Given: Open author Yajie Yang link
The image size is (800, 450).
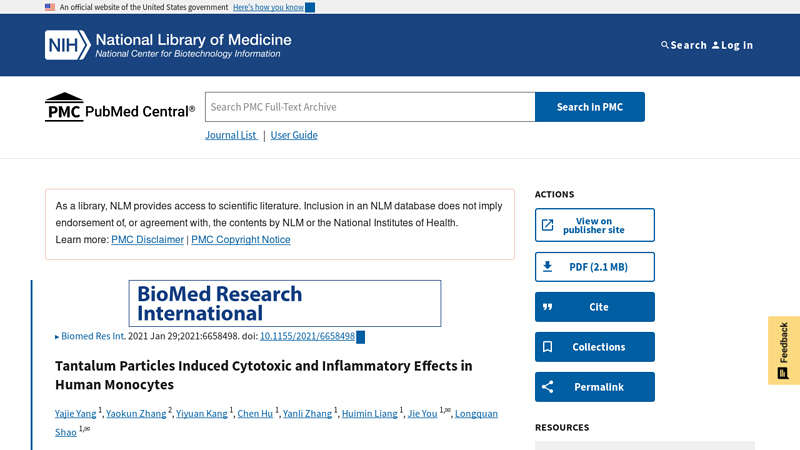Looking at the screenshot, I should (76, 414).
